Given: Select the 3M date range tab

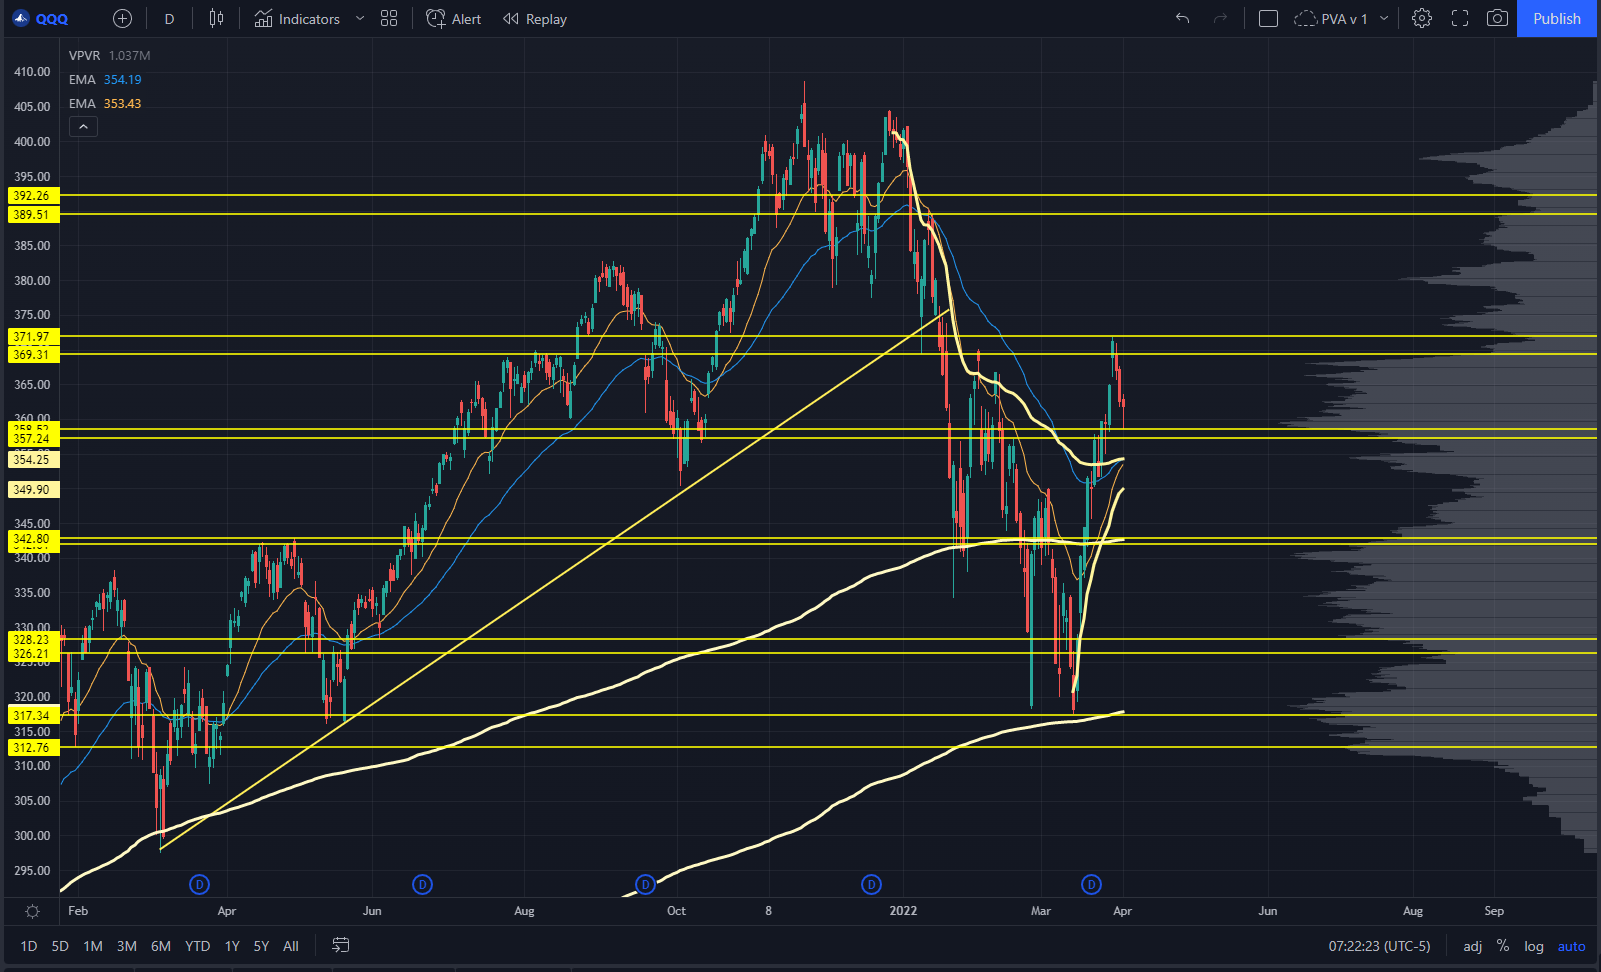Looking at the screenshot, I should [x=127, y=946].
